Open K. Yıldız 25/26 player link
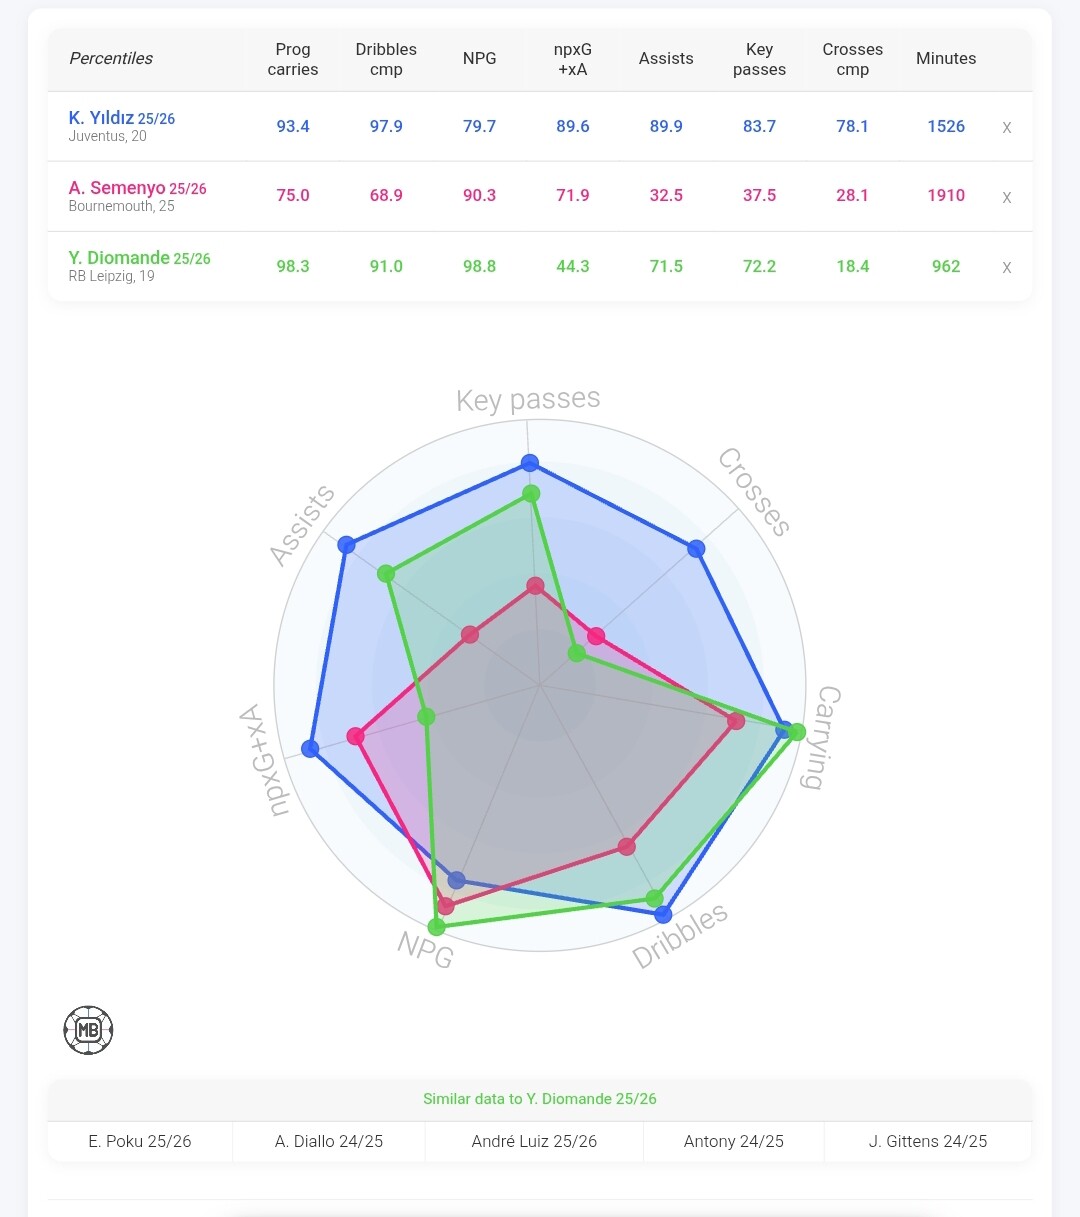This screenshot has width=1080, height=1217. 122,118
